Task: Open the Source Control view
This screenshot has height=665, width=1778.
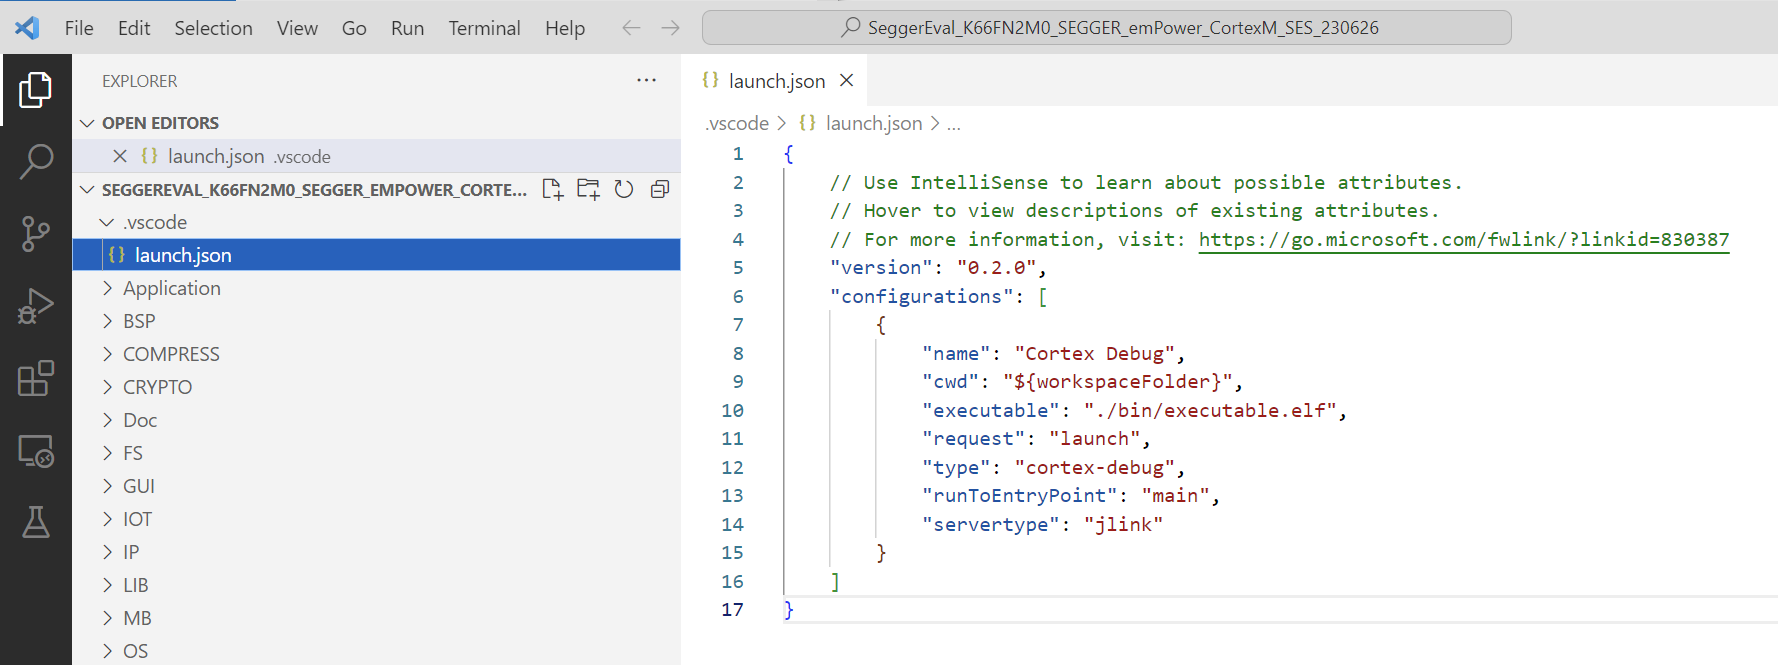Action: point(36,234)
